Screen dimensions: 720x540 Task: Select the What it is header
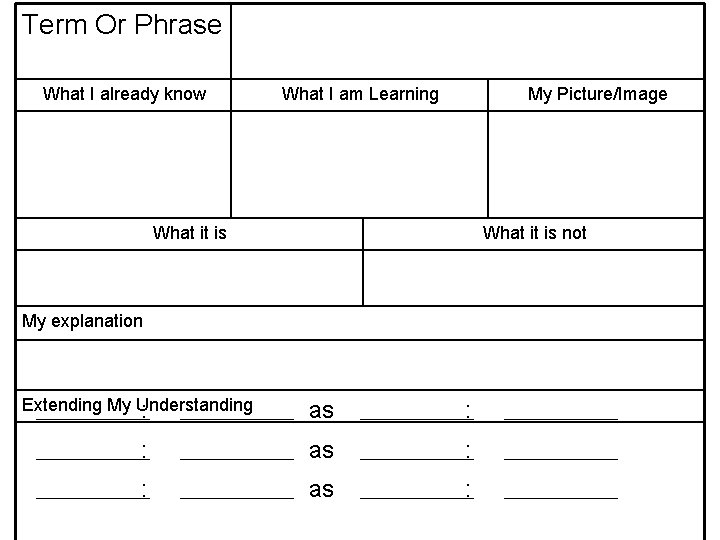point(189,234)
